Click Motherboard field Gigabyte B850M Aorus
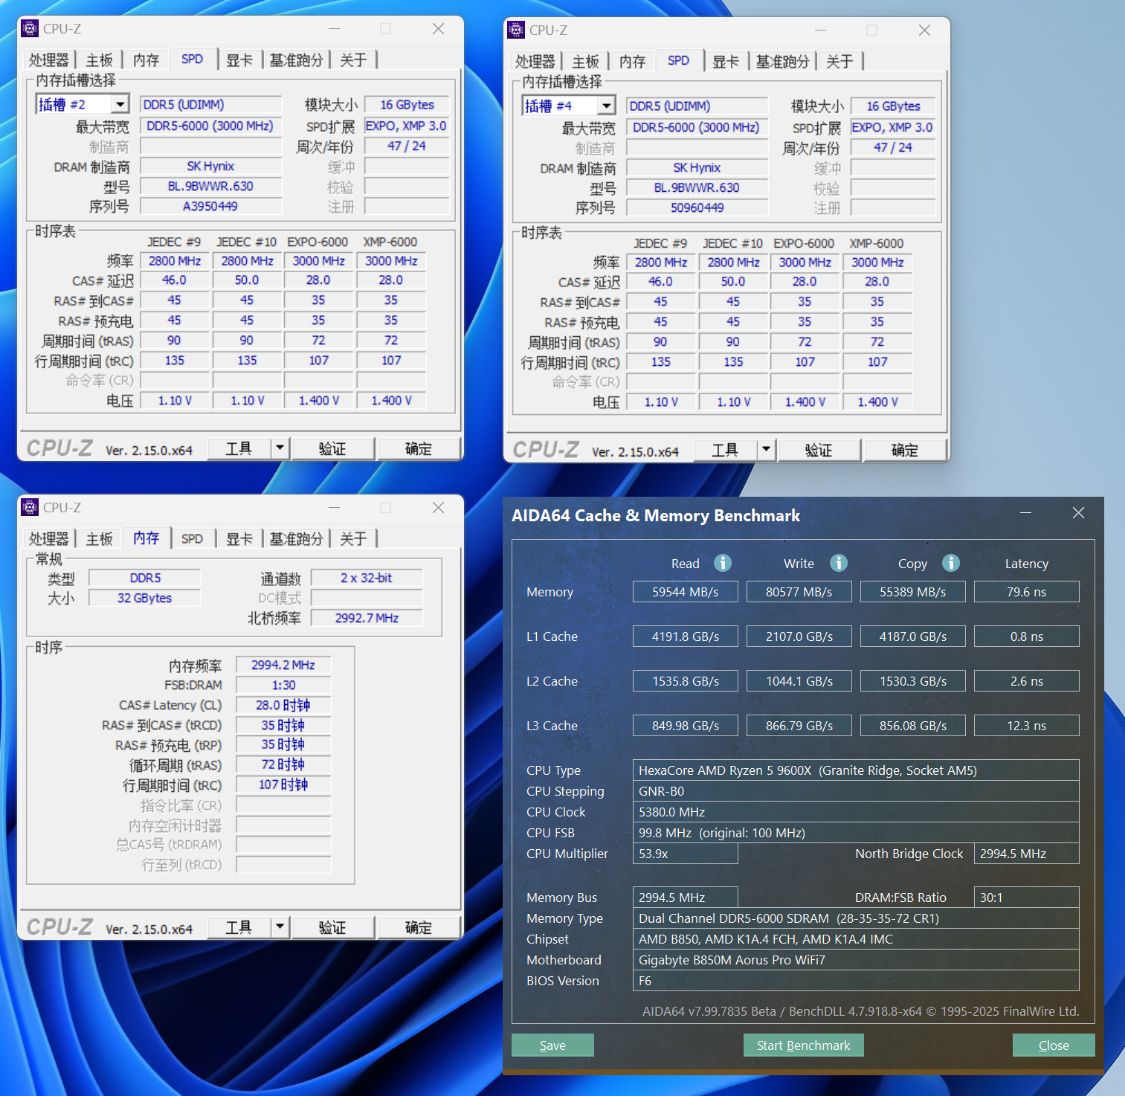 pyautogui.click(x=856, y=960)
